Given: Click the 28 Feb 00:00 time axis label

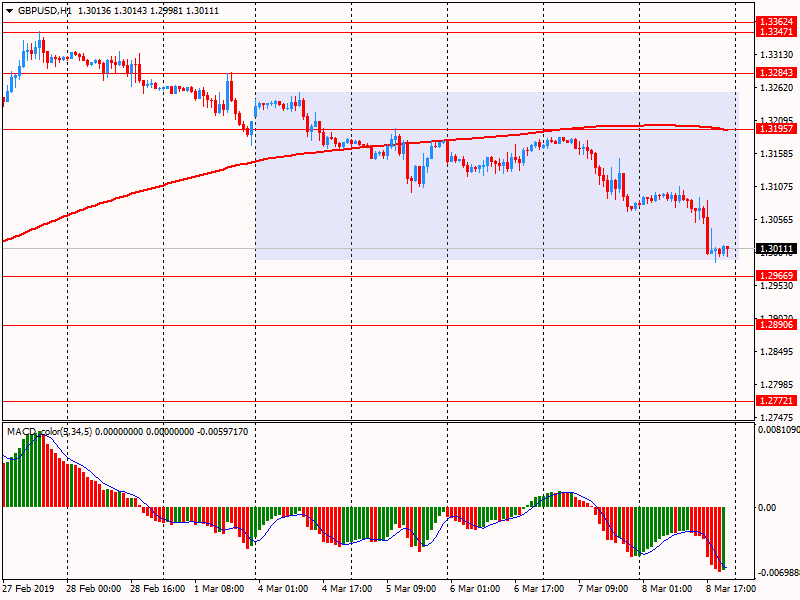Looking at the screenshot, I should (93, 588).
